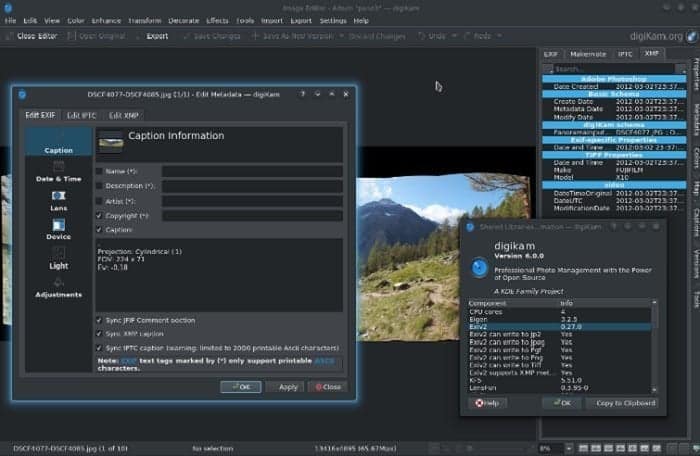The height and width of the screenshot is (456, 700).
Task: Click the Redo toolbar button
Action: tap(478, 36)
